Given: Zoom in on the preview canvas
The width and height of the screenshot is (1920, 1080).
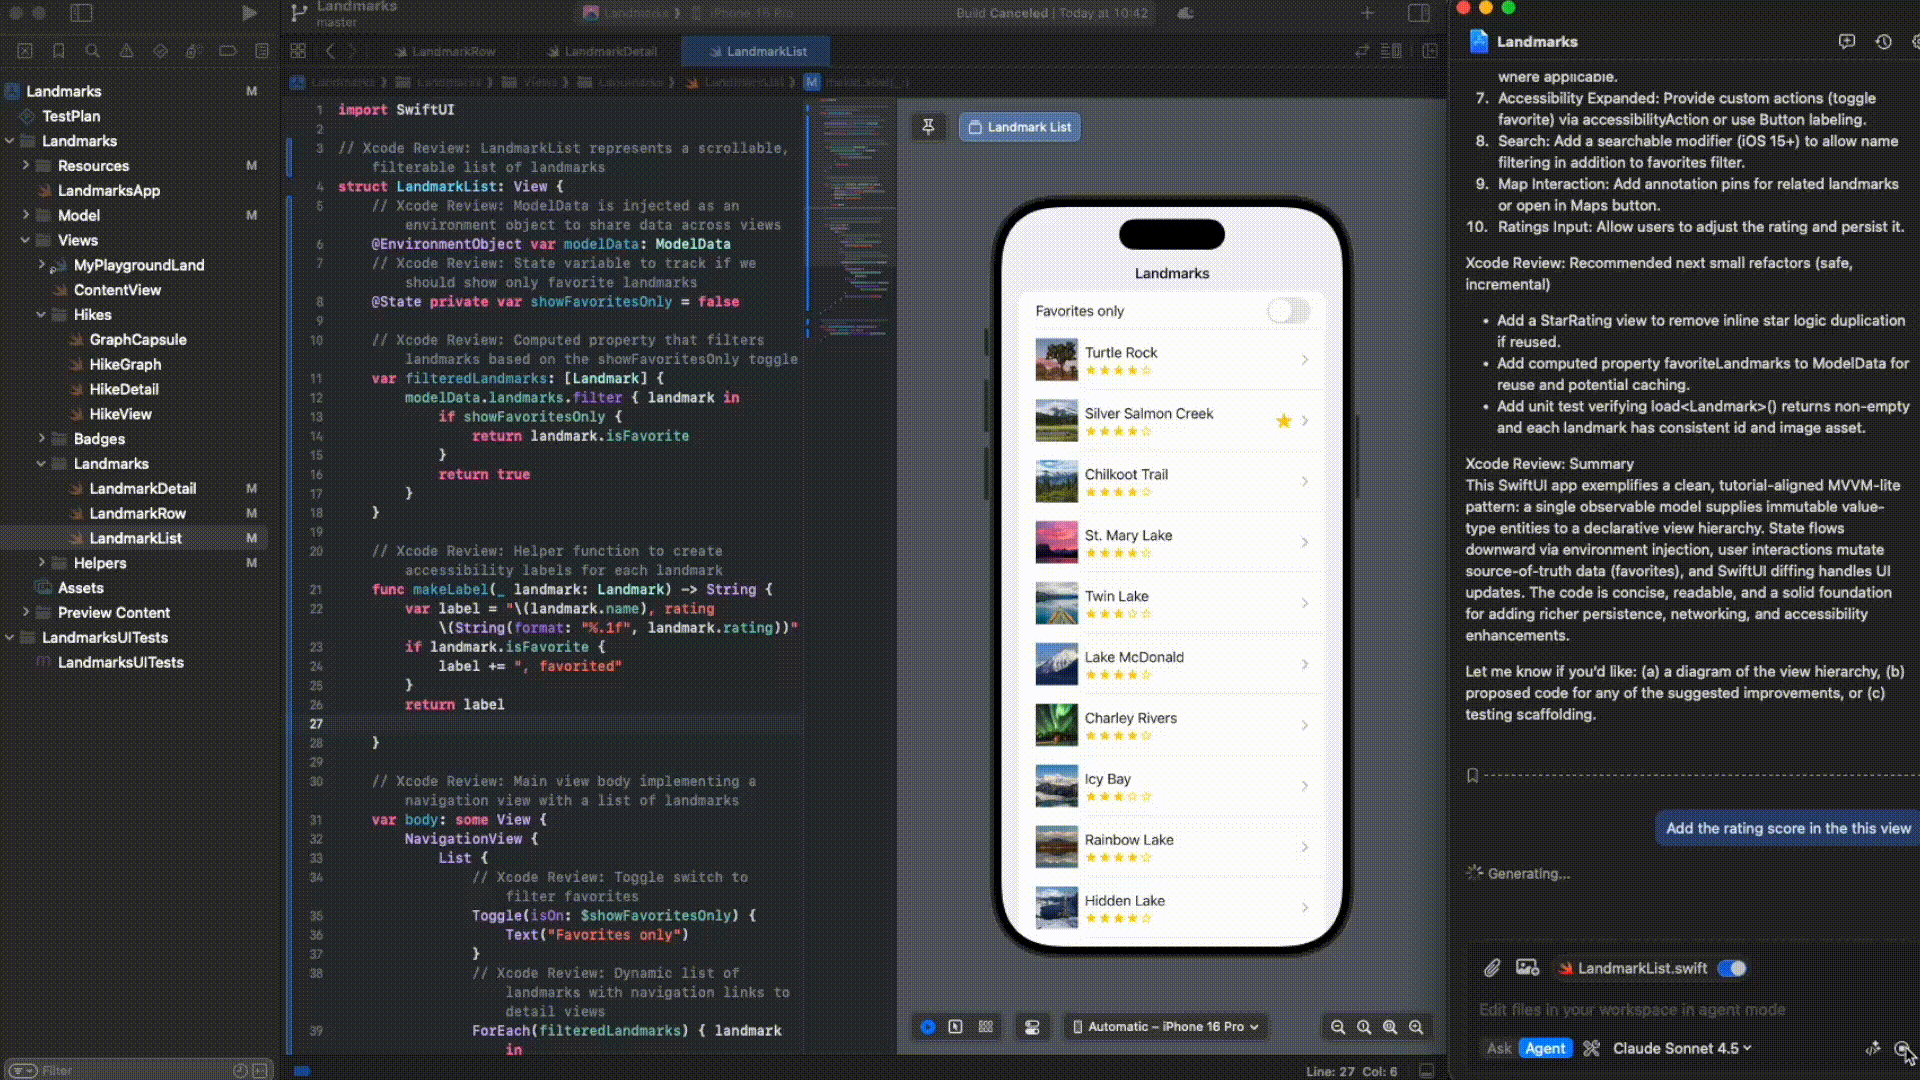Looking at the screenshot, I should pyautogui.click(x=1417, y=1027).
